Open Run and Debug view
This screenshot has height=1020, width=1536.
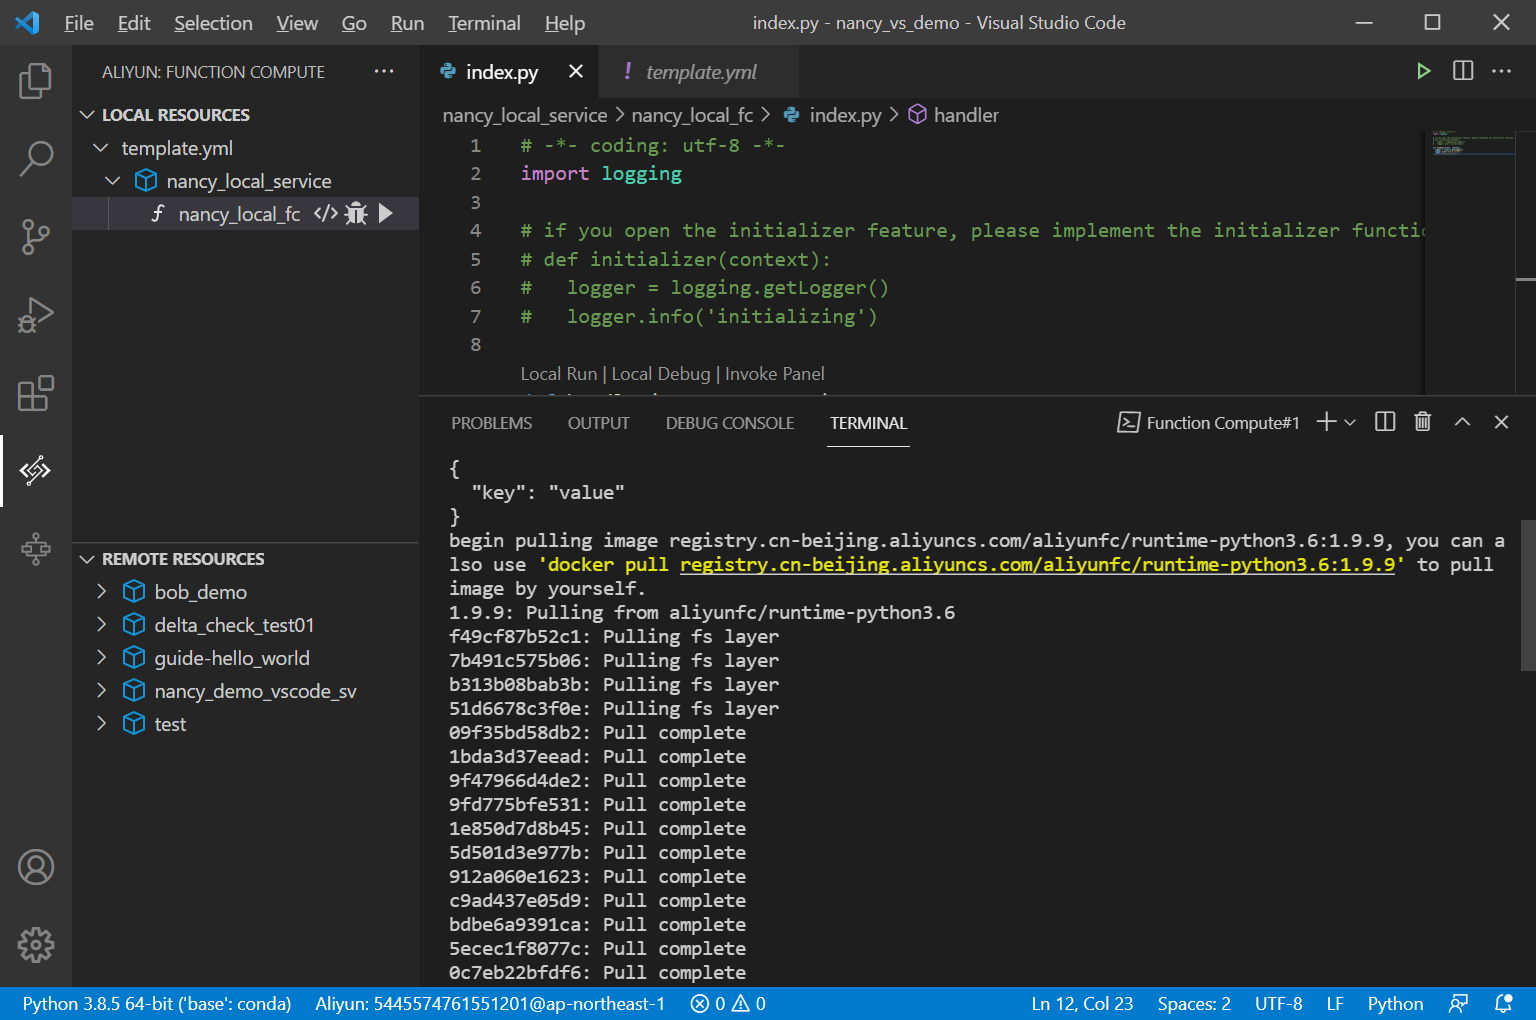(x=36, y=315)
